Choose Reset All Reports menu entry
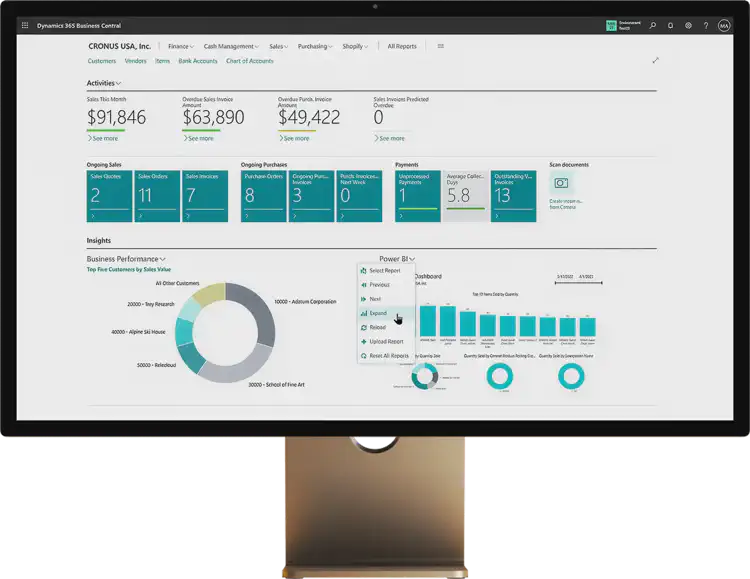 point(386,356)
